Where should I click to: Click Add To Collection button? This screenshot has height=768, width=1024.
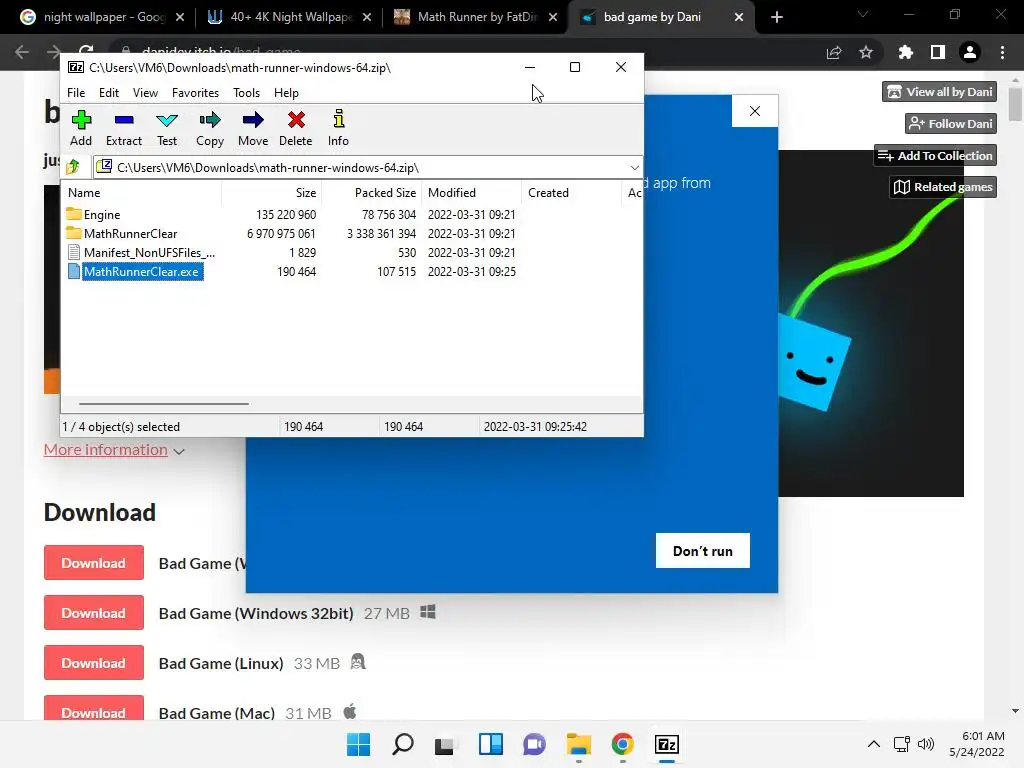coord(935,155)
